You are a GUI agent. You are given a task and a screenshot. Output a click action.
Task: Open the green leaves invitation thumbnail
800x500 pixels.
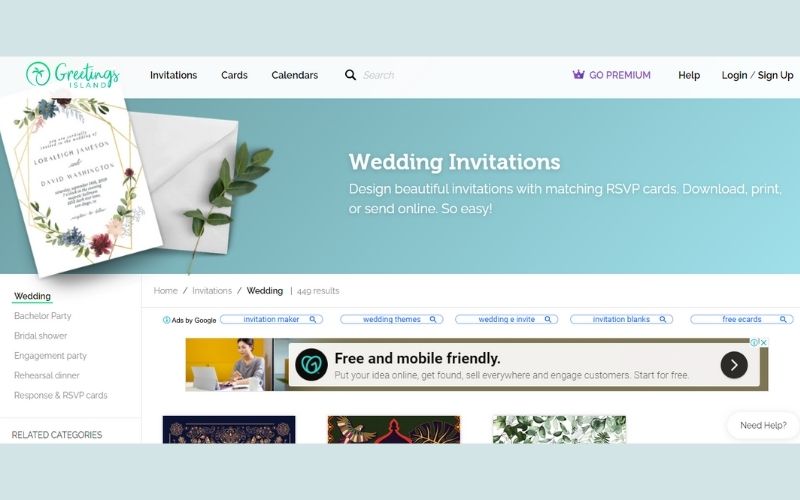(559, 430)
